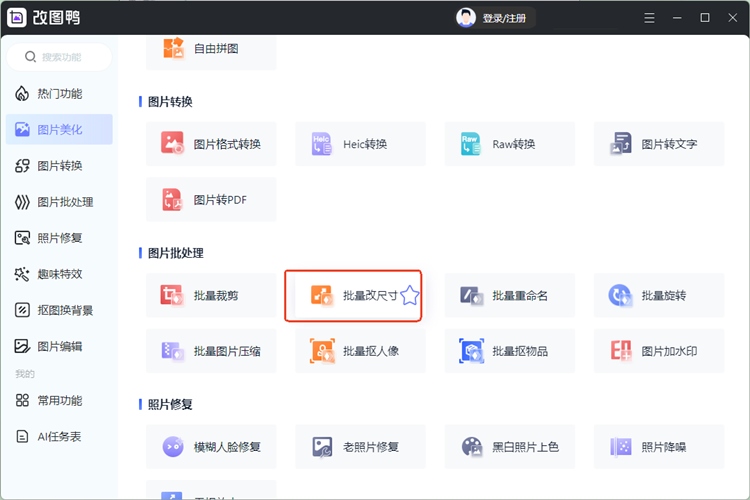
Task: Select 图片转换 in the sidebar
Action: [59, 166]
